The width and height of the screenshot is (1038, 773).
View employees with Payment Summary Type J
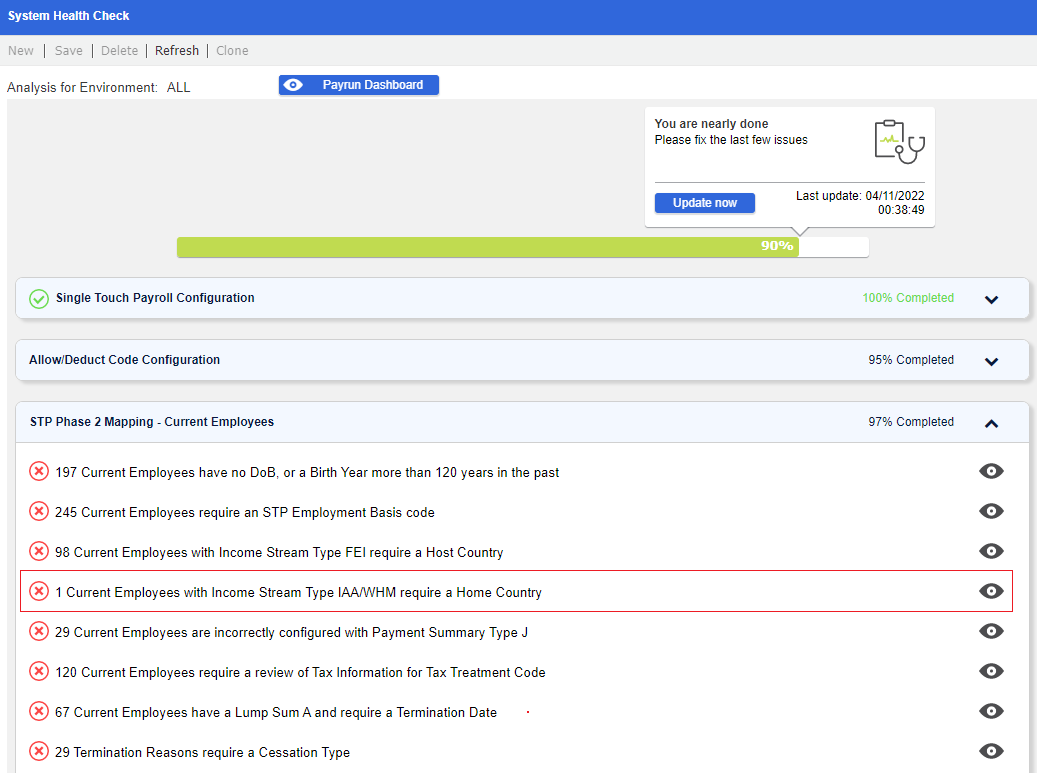[991, 631]
